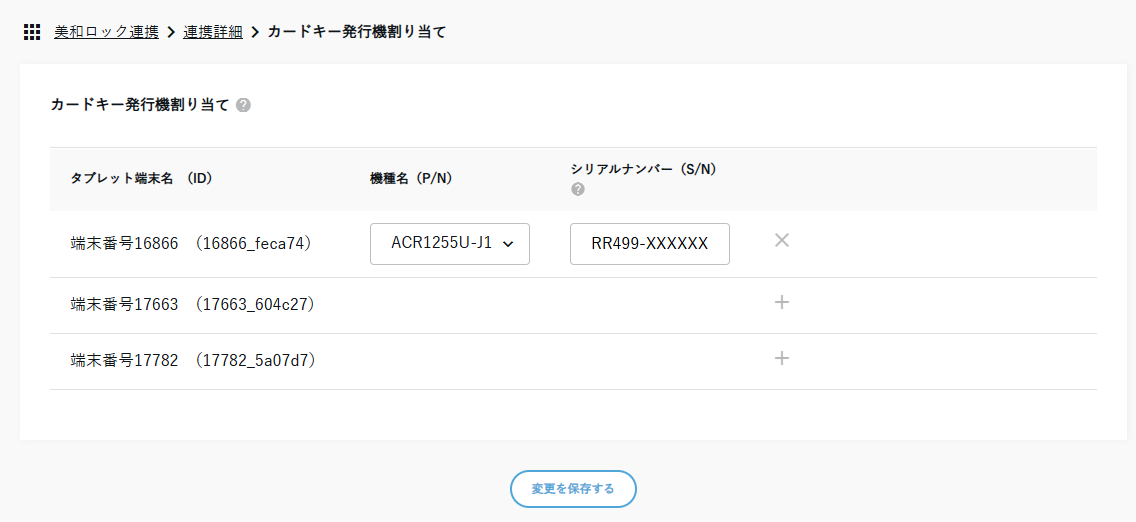This screenshot has height=522, width=1136.
Task: Click the chevron after 美和ロック連携 breadcrumb
Action: point(171,32)
